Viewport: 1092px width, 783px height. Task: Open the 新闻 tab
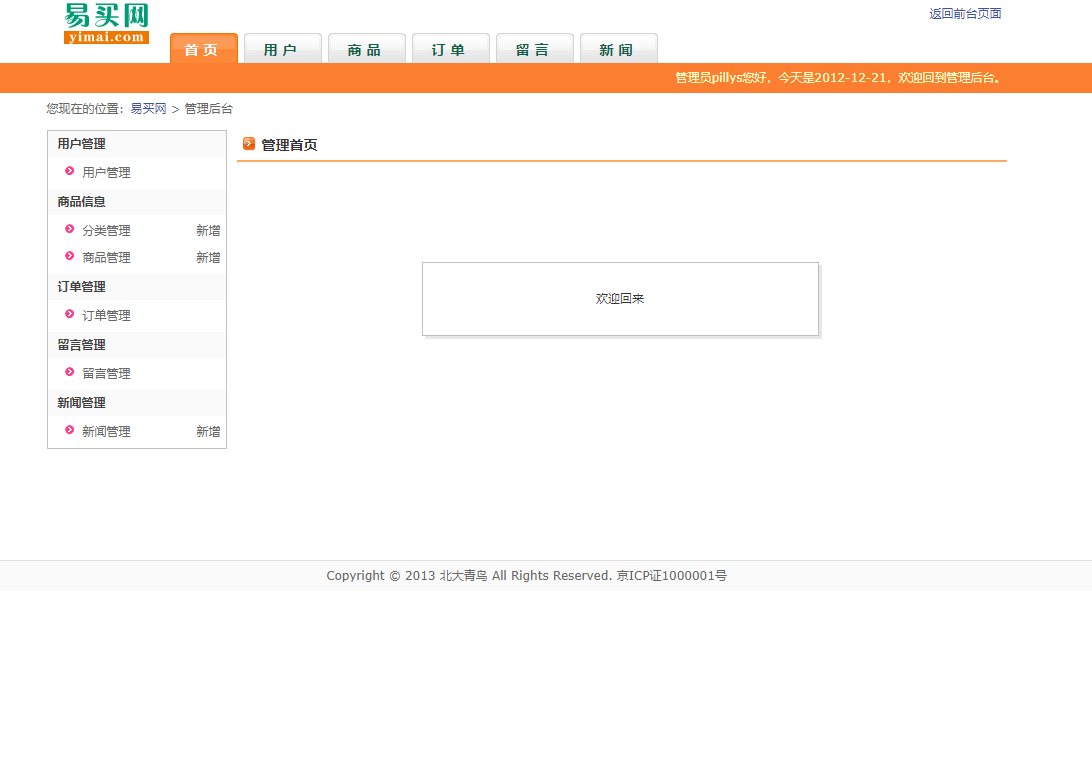[618, 49]
